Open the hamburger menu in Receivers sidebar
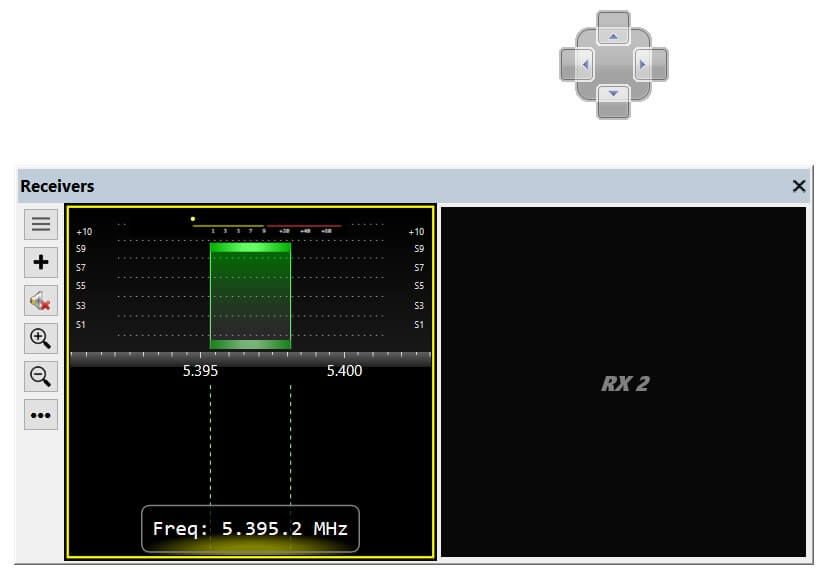Image resolution: width=833 pixels, height=584 pixels. (41, 224)
